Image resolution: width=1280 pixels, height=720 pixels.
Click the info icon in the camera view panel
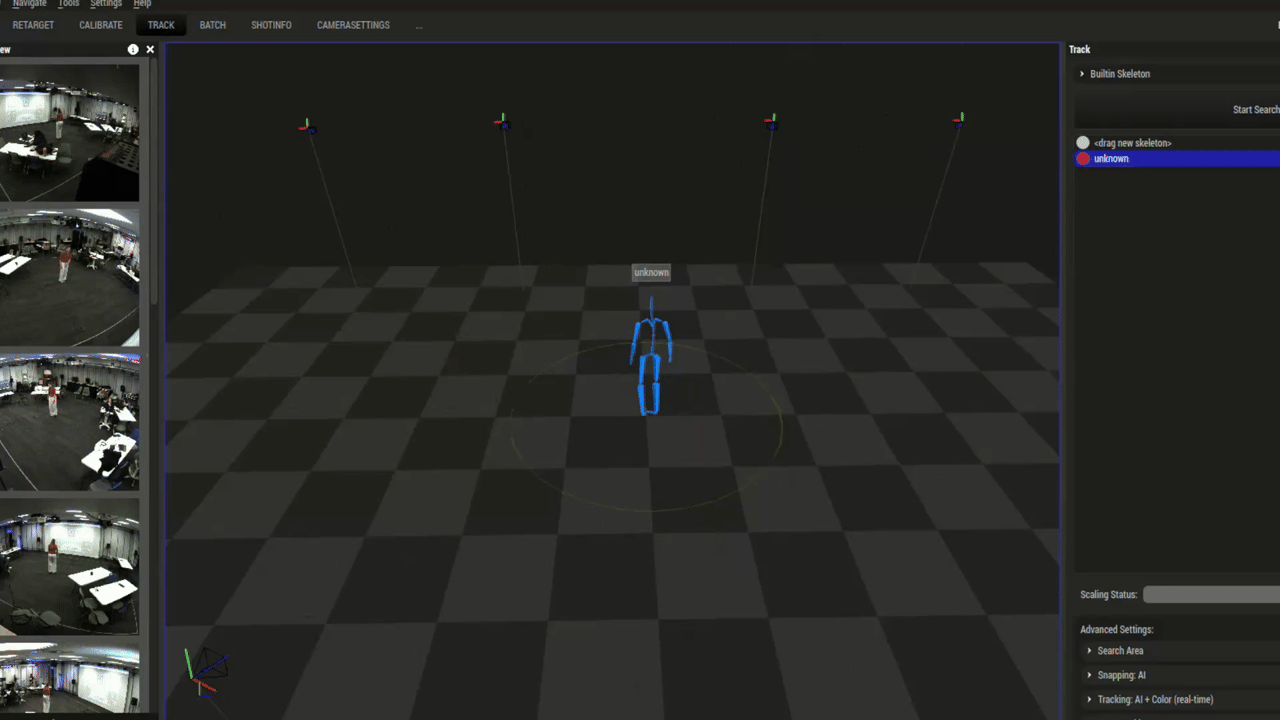click(x=133, y=49)
